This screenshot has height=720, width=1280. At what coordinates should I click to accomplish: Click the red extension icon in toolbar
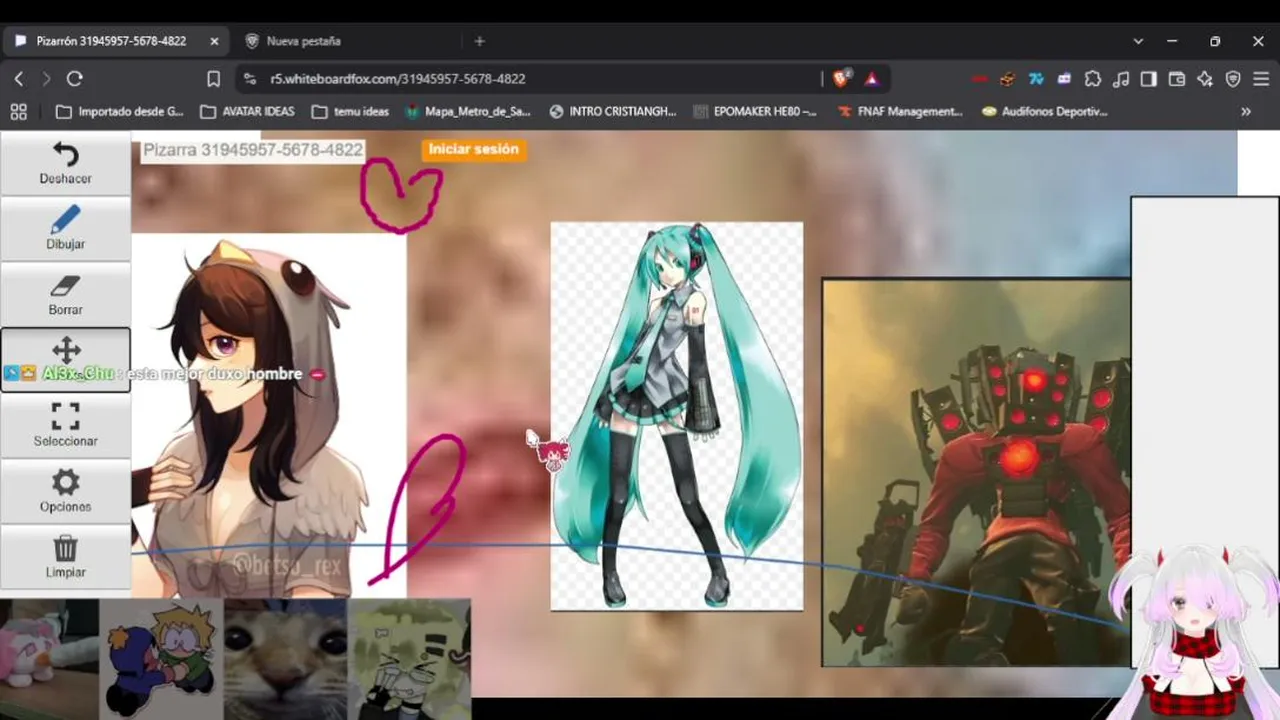tap(979, 78)
